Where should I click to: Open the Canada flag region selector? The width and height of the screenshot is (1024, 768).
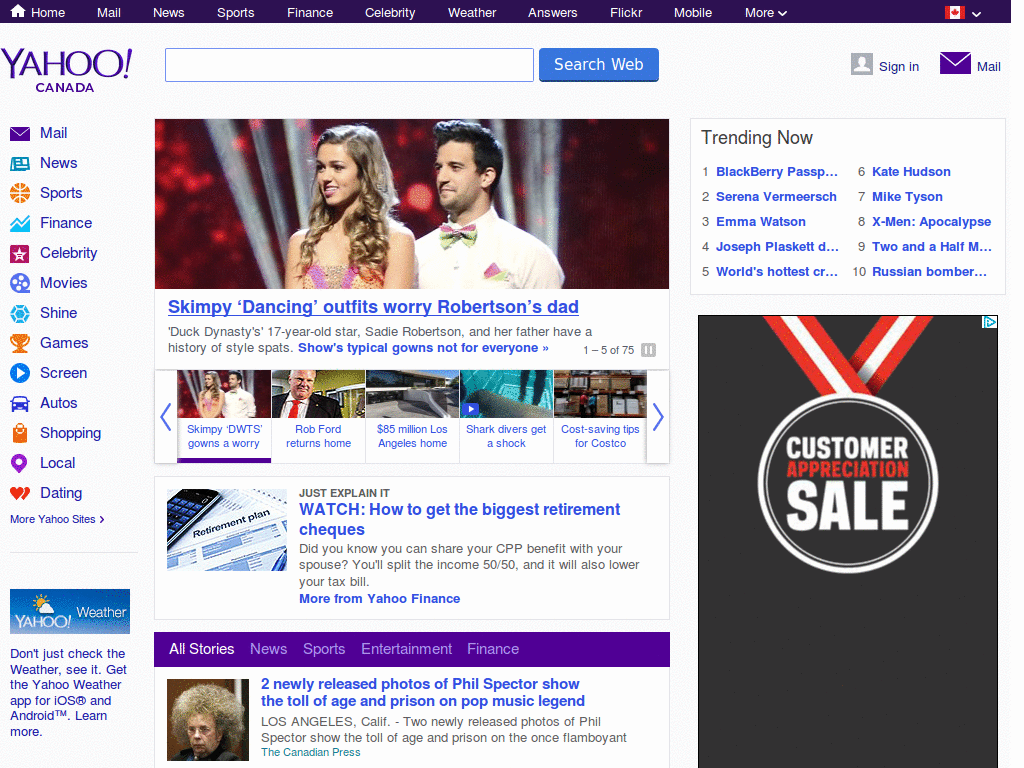coord(963,12)
